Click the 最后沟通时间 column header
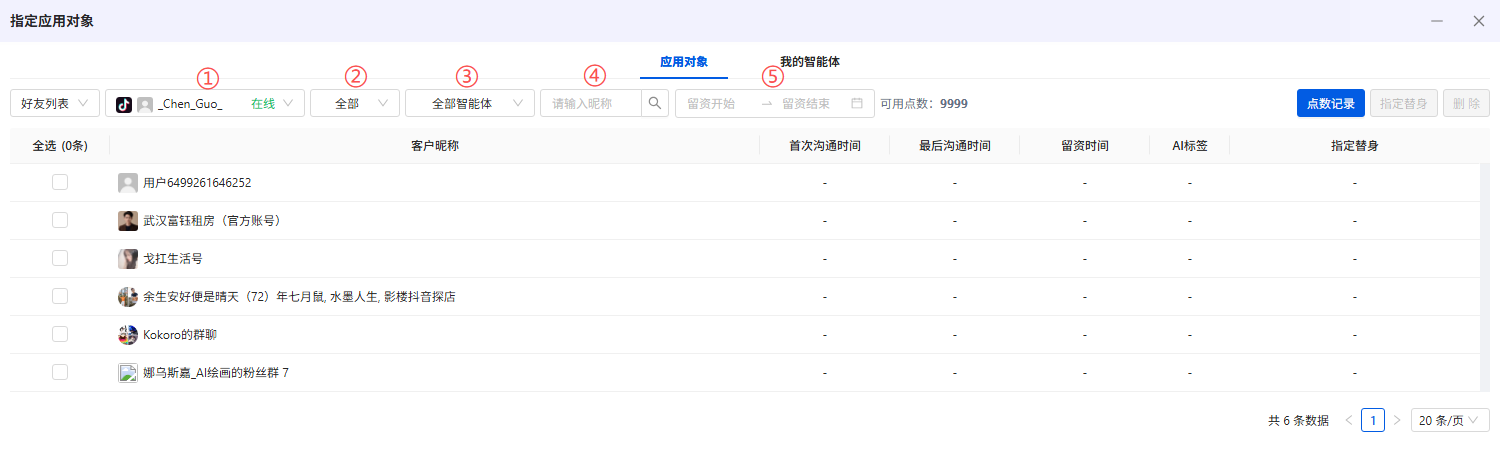Screen dimensions: 1500x468 (x=955, y=146)
